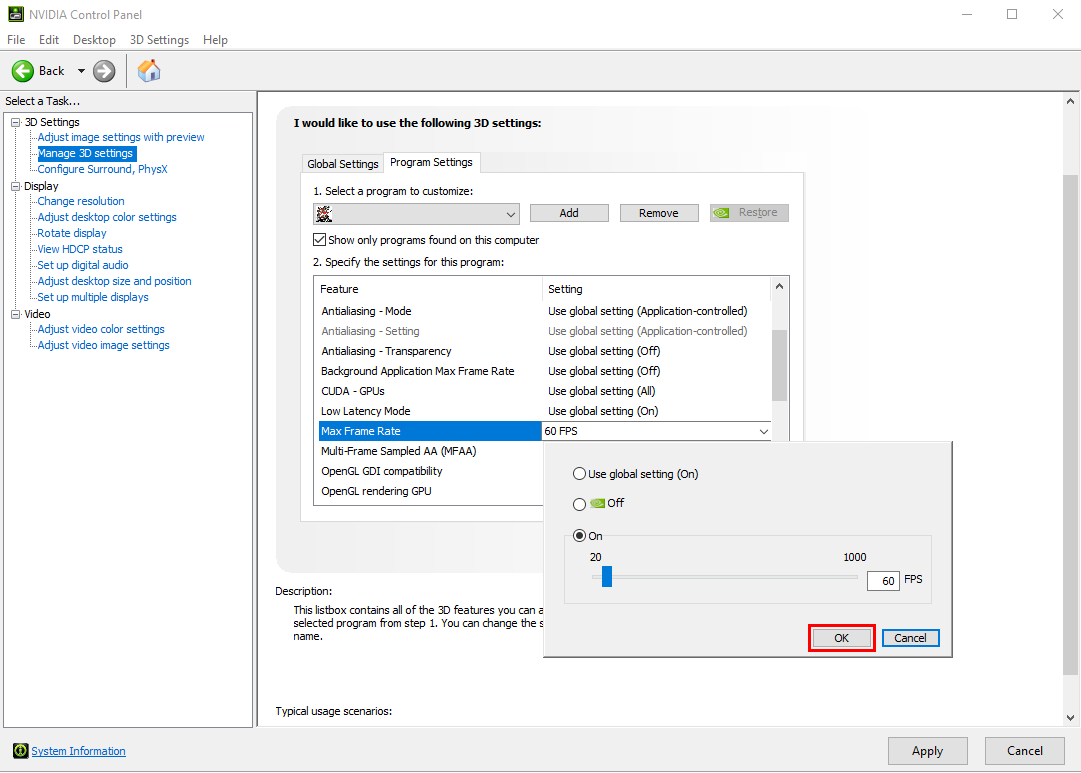This screenshot has width=1081, height=773.
Task: Switch to the Program Settings tab
Action: pos(432,162)
